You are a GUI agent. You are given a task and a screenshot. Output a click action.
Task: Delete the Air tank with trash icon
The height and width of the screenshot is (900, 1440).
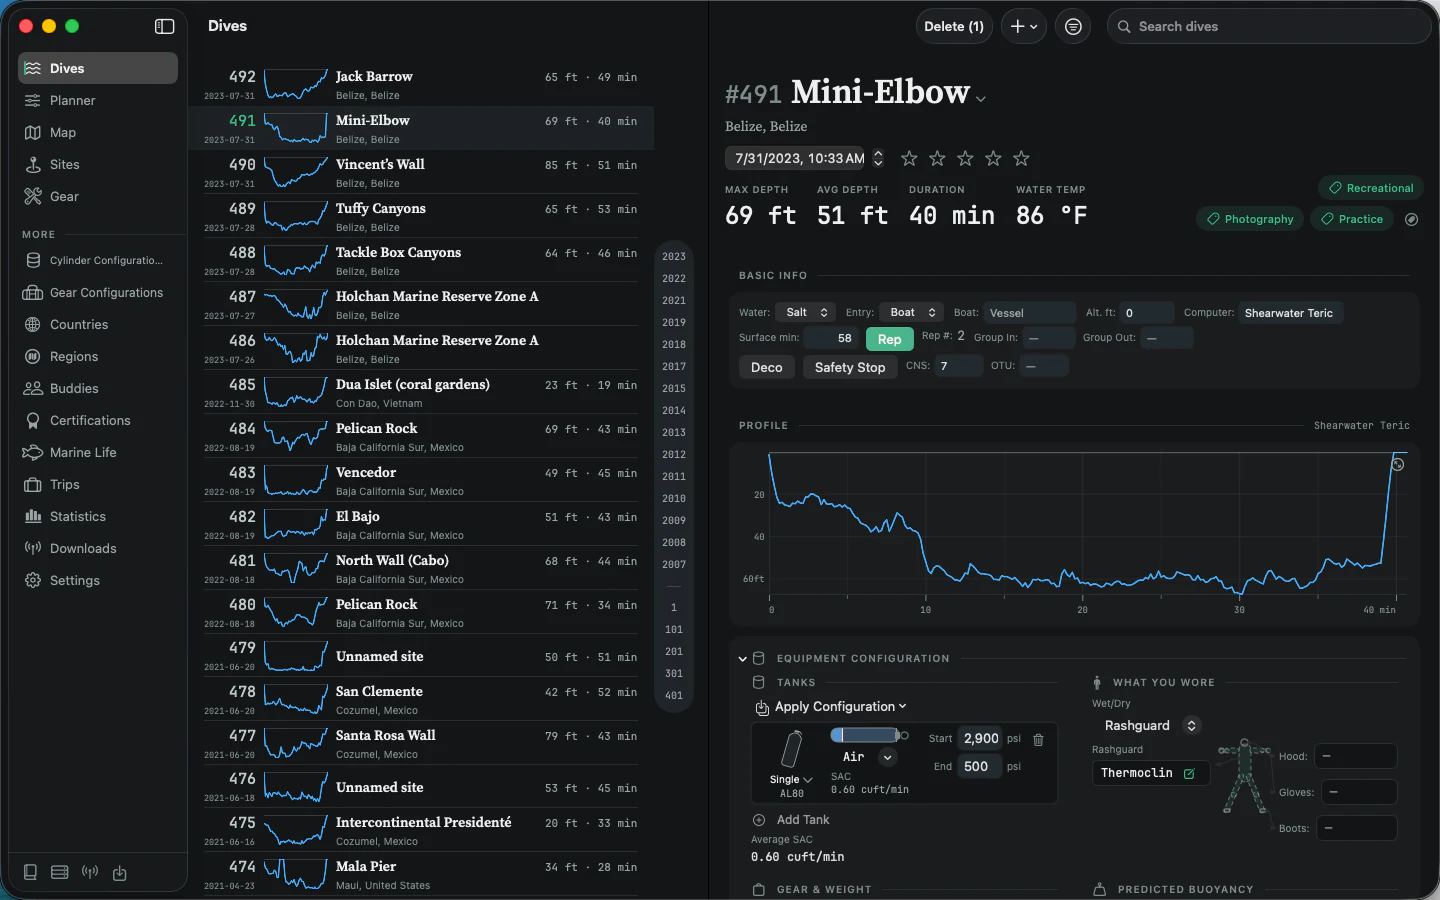point(1038,740)
